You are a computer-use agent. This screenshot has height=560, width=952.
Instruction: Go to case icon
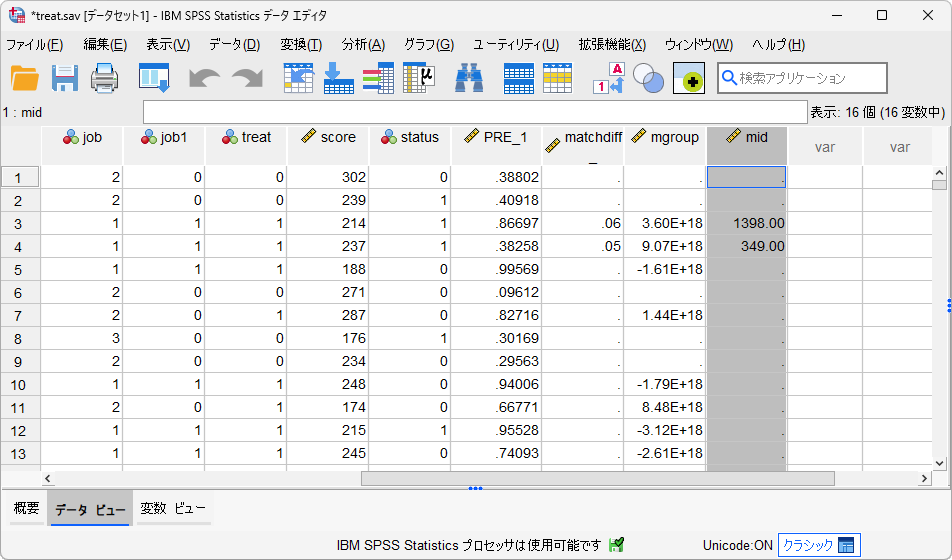(299, 78)
